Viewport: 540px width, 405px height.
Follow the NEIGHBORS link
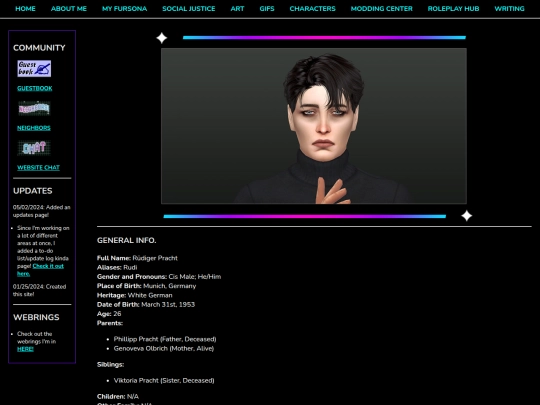(x=34, y=128)
